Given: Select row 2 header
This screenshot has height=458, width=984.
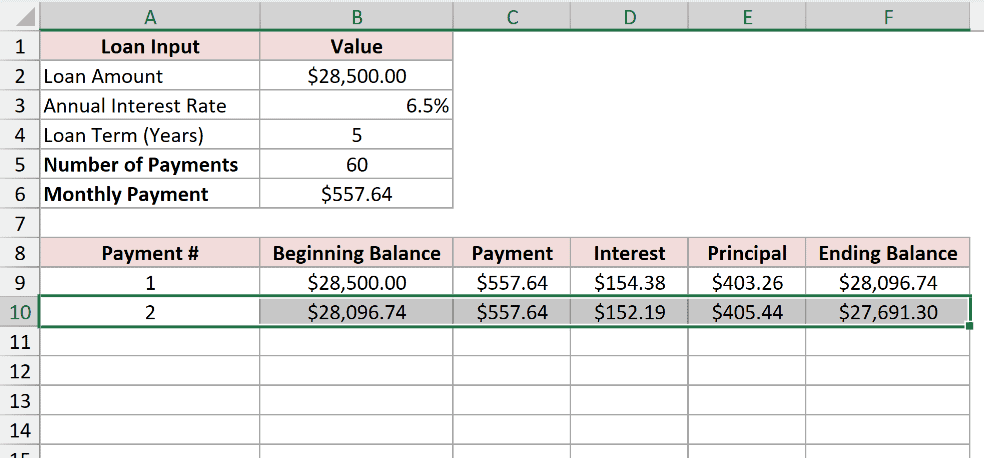Looking at the screenshot, I should pyautogui.click(x=20, y=76).
